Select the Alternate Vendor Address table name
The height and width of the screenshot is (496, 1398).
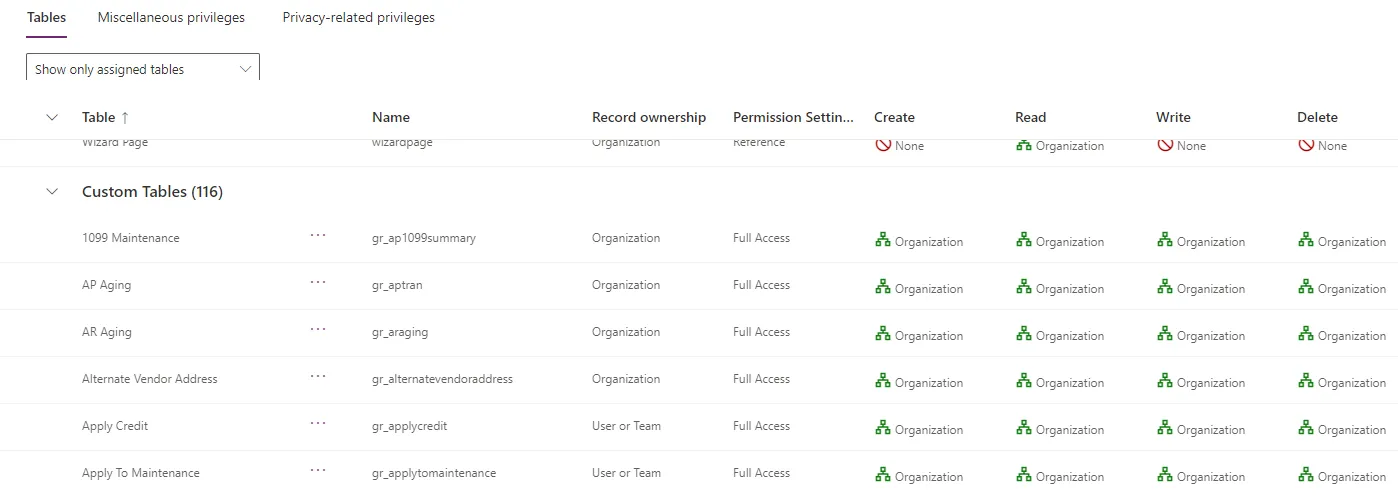coord(150,379)
